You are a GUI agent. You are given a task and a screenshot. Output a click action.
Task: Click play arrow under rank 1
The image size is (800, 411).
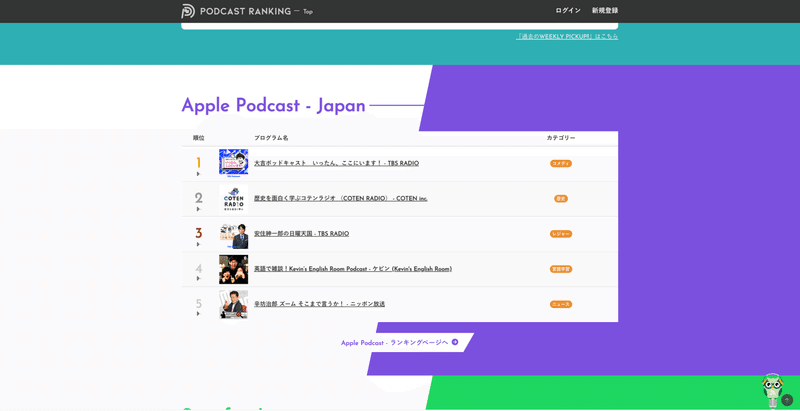(198, 174)
